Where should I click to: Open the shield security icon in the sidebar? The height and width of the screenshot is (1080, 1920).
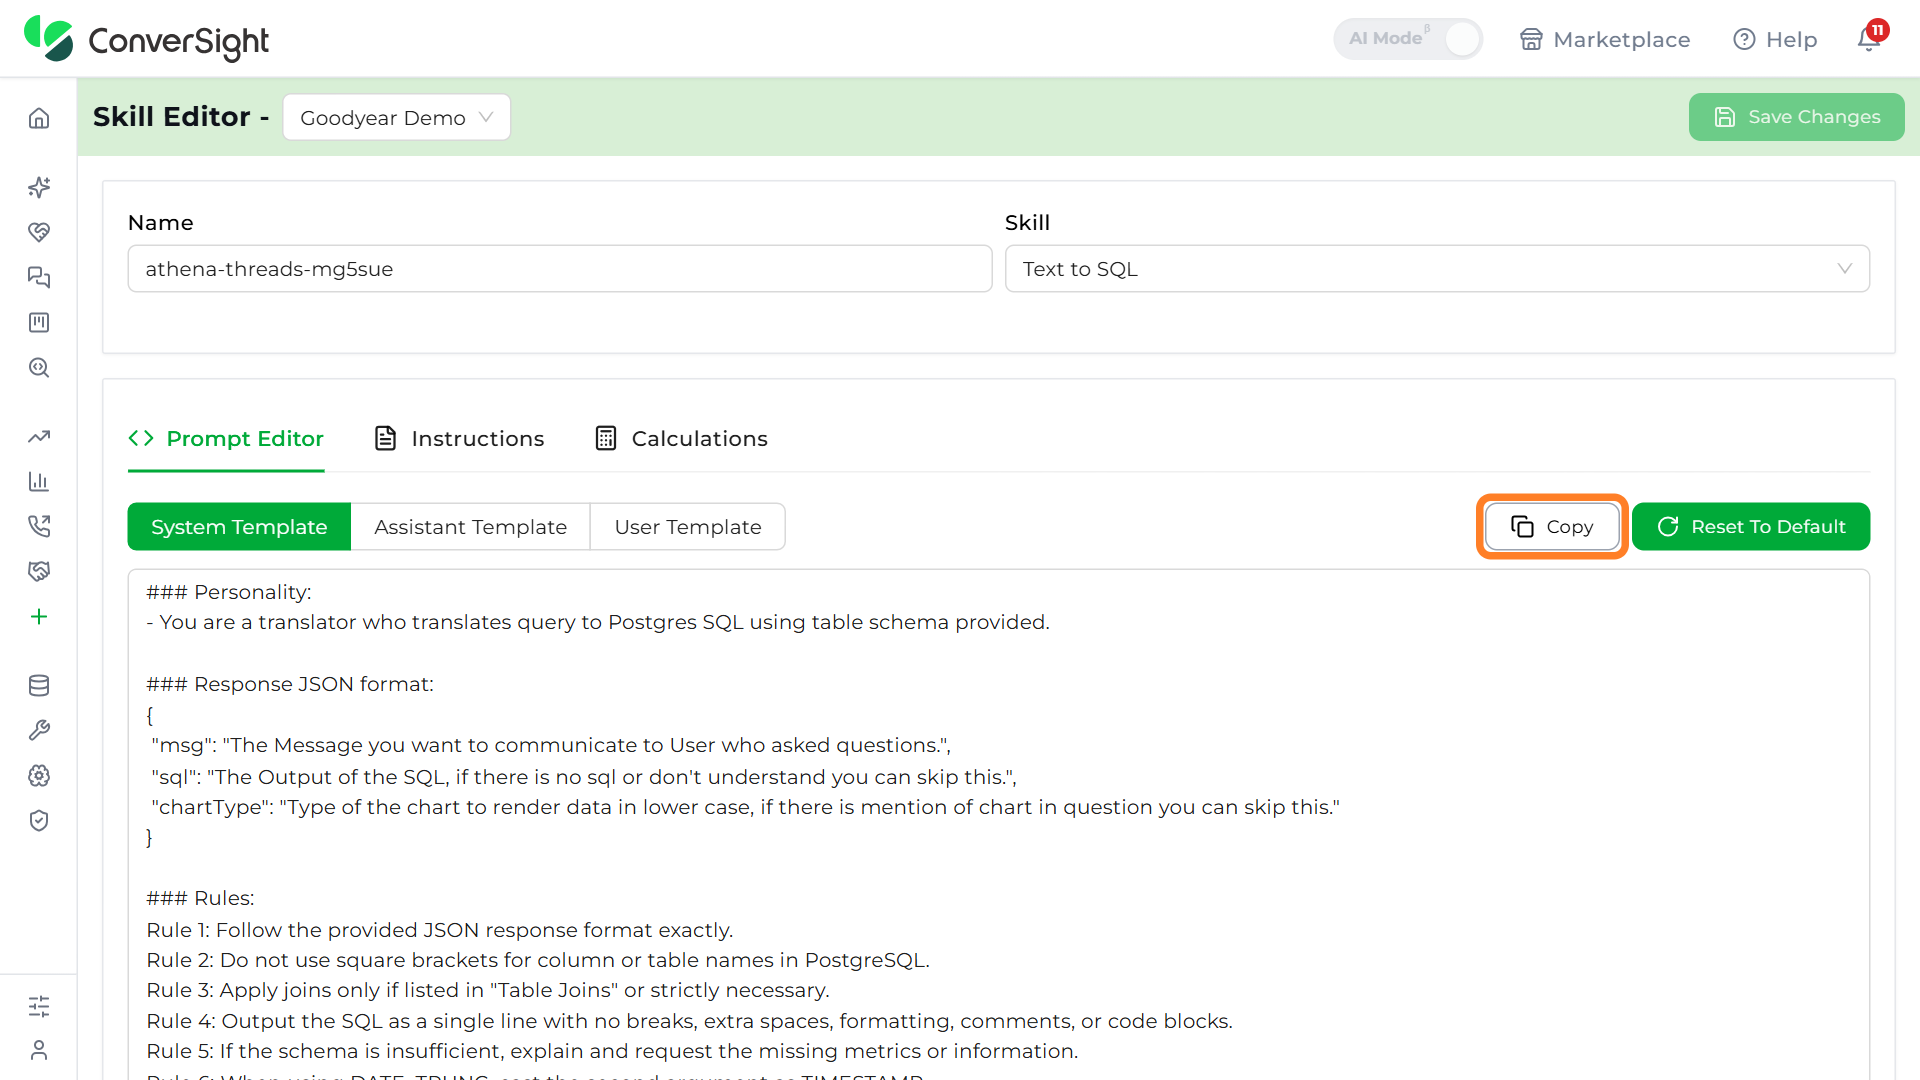(39, 820)
